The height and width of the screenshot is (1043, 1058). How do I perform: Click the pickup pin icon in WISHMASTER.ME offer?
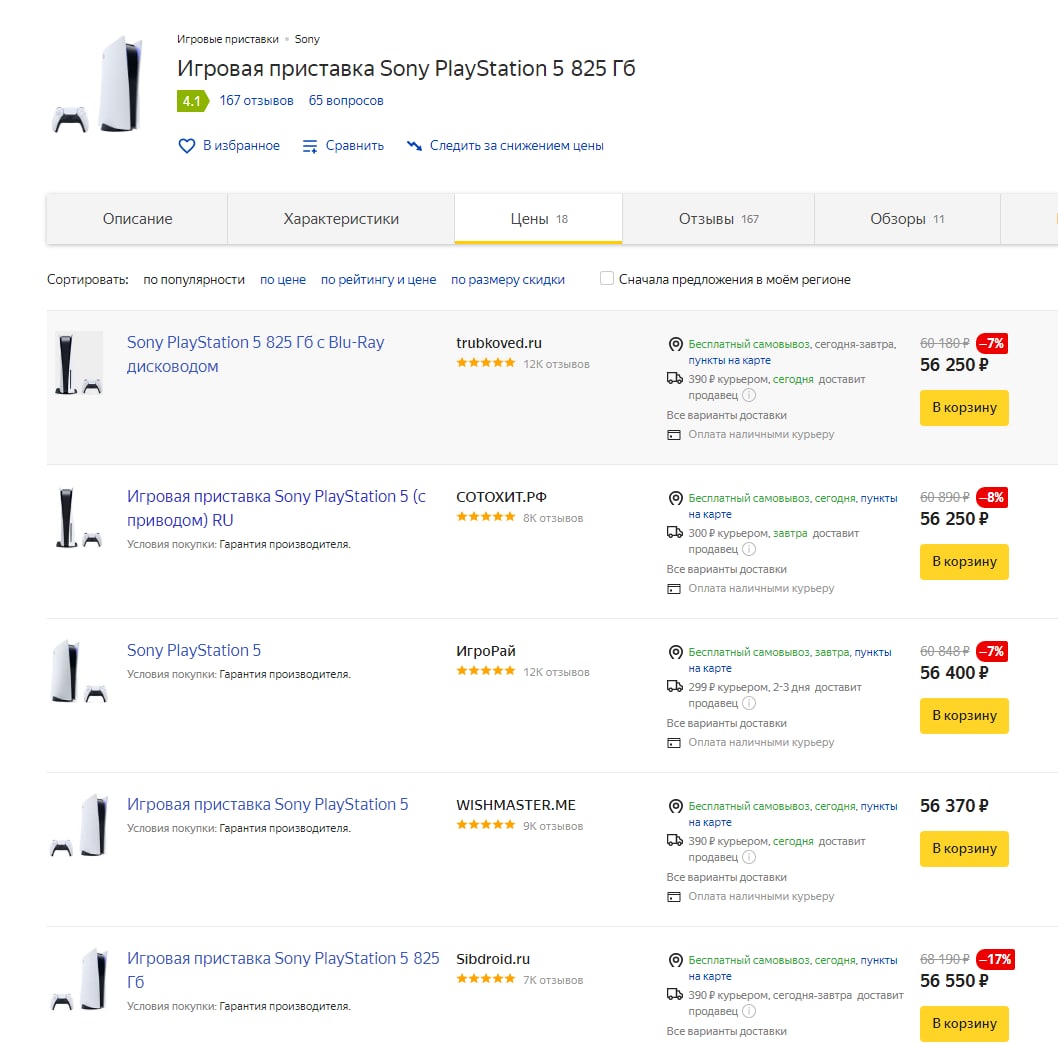click(675, 806)
